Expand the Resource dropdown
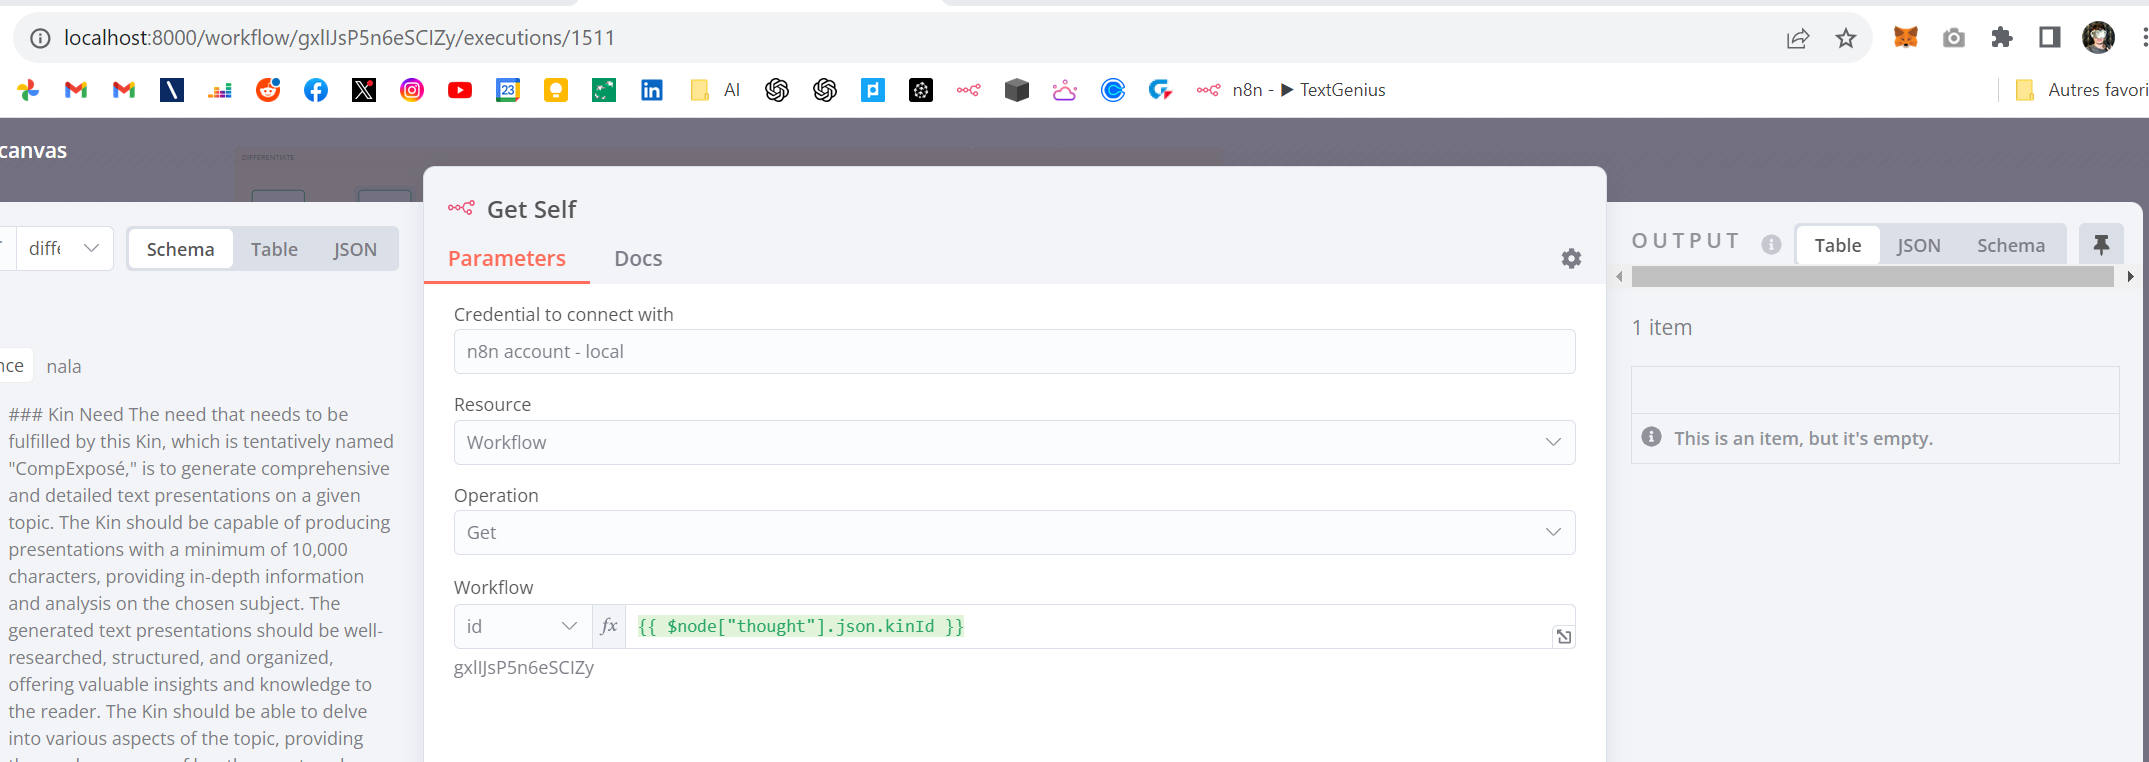The width and height of the screenshot is (2149, 762). click(x=1014, y=442)
